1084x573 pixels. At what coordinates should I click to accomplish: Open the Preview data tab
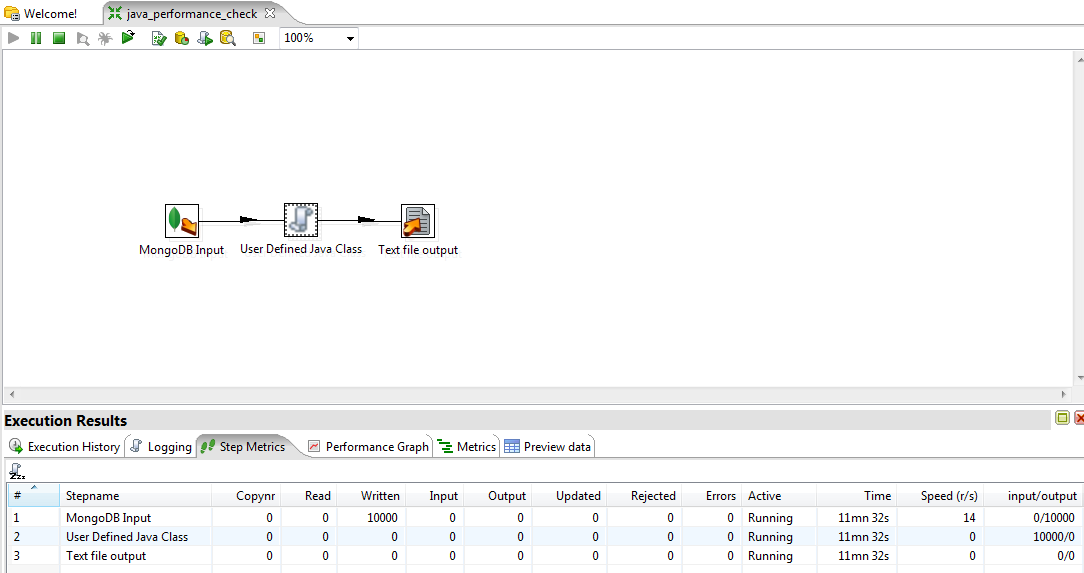pyautogui.click(x=548, y=447)
